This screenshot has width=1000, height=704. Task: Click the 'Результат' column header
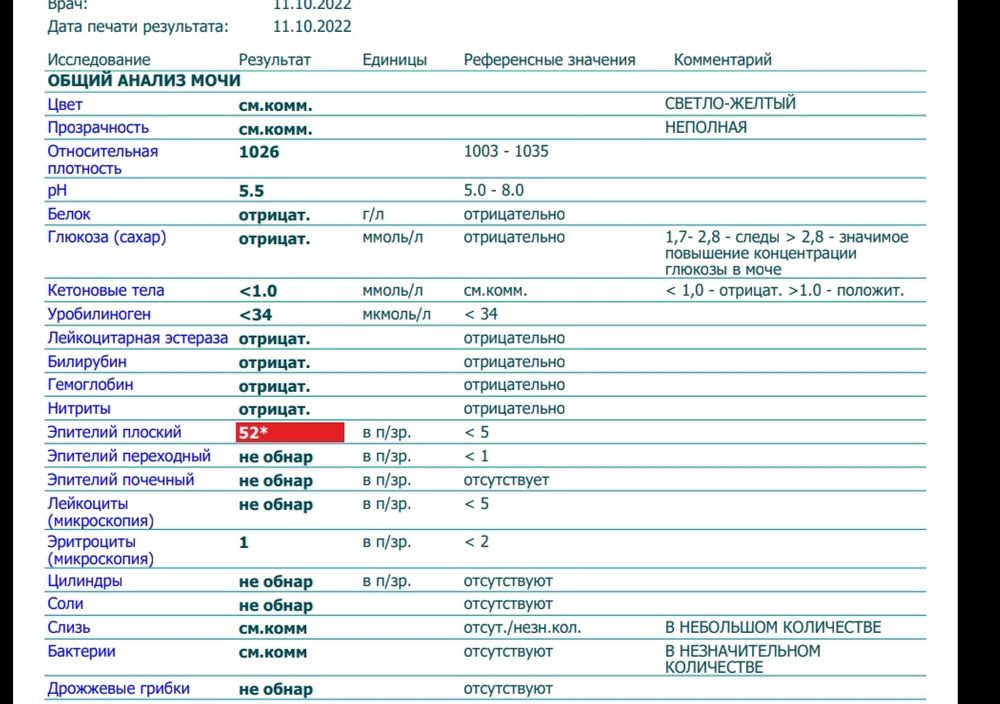(x=275, y=60)
